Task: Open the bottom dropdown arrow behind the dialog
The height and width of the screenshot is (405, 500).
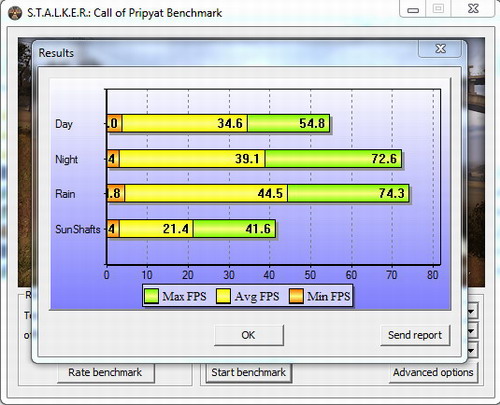Action: point(471,350)
